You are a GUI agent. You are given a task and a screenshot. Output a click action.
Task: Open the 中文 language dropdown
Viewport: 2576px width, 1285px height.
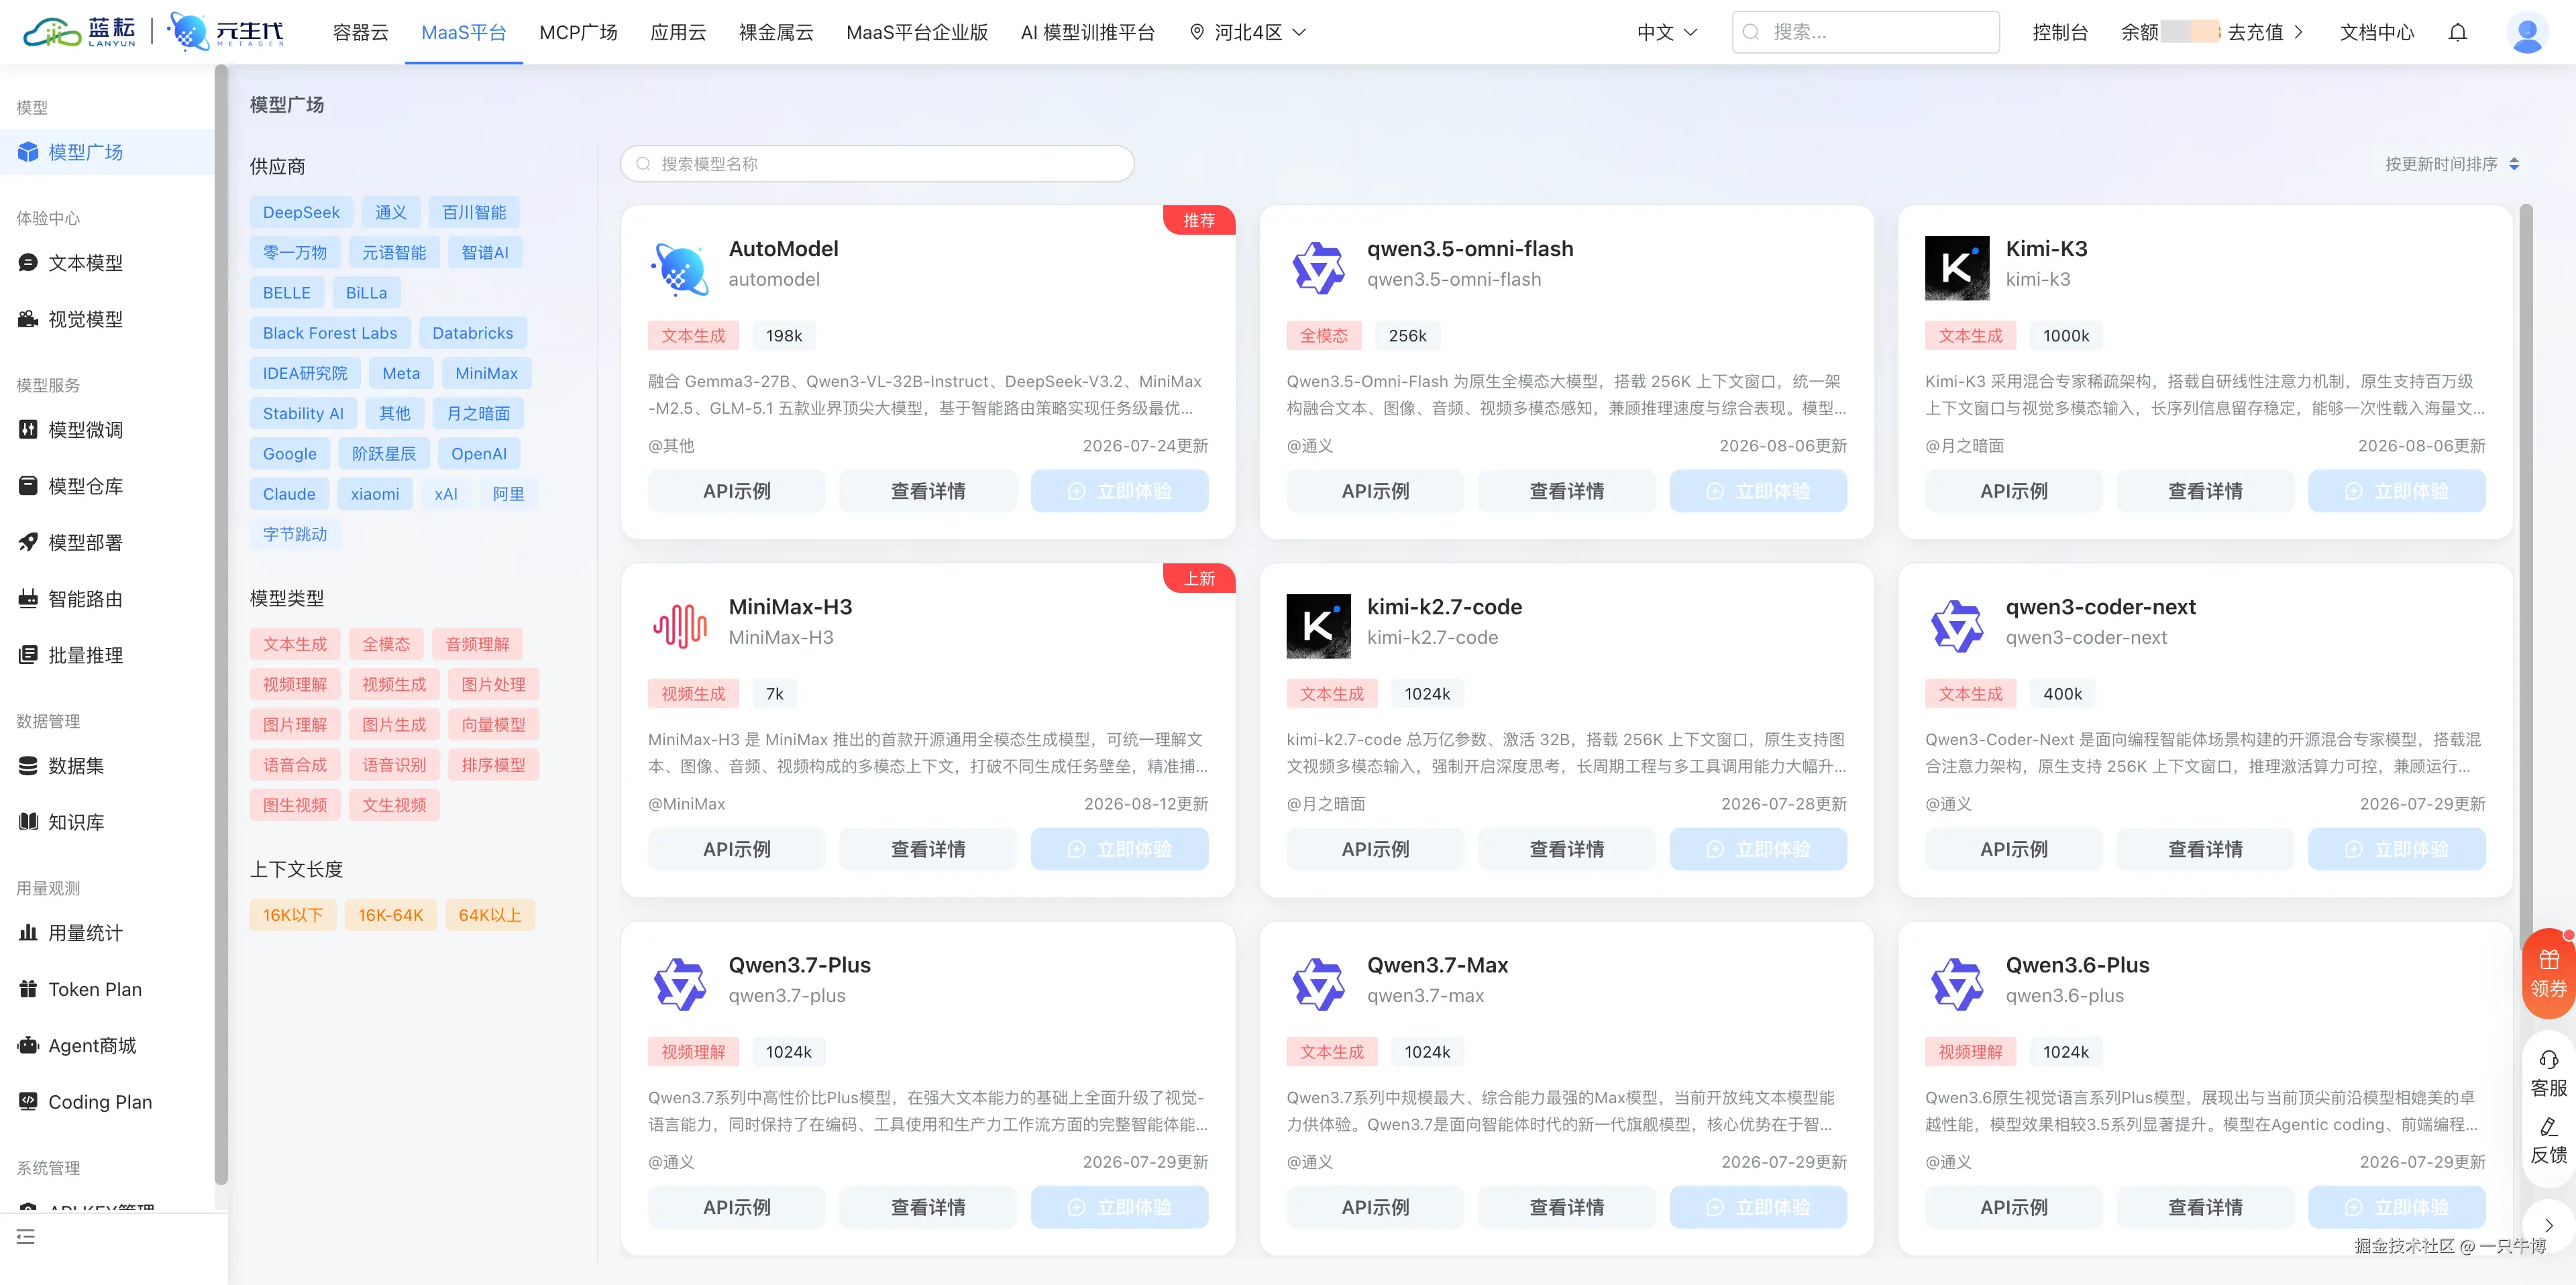pyautogui.click(x=1667, y=32)
